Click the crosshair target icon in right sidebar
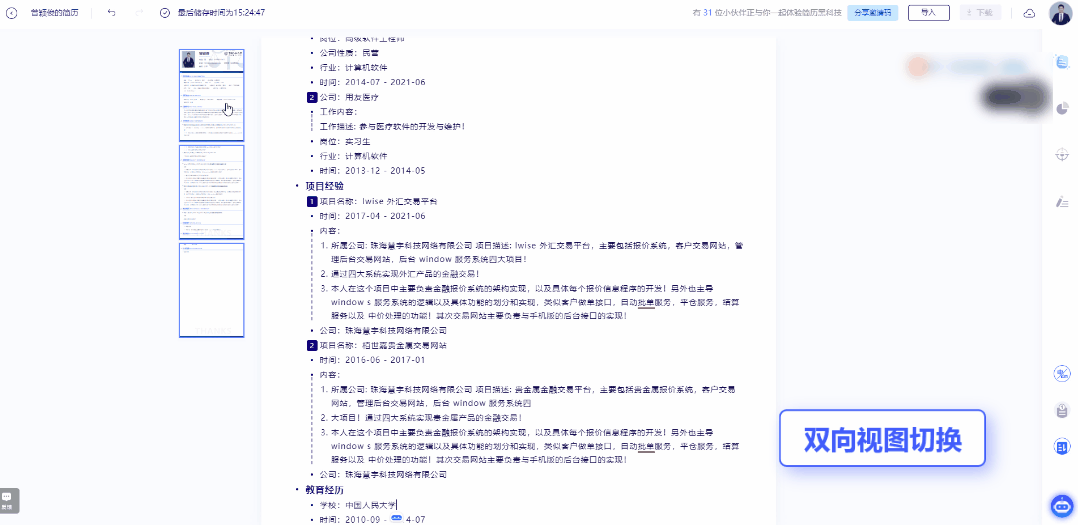Viewport: 1078px width, 525px height. click(1062, 155)
